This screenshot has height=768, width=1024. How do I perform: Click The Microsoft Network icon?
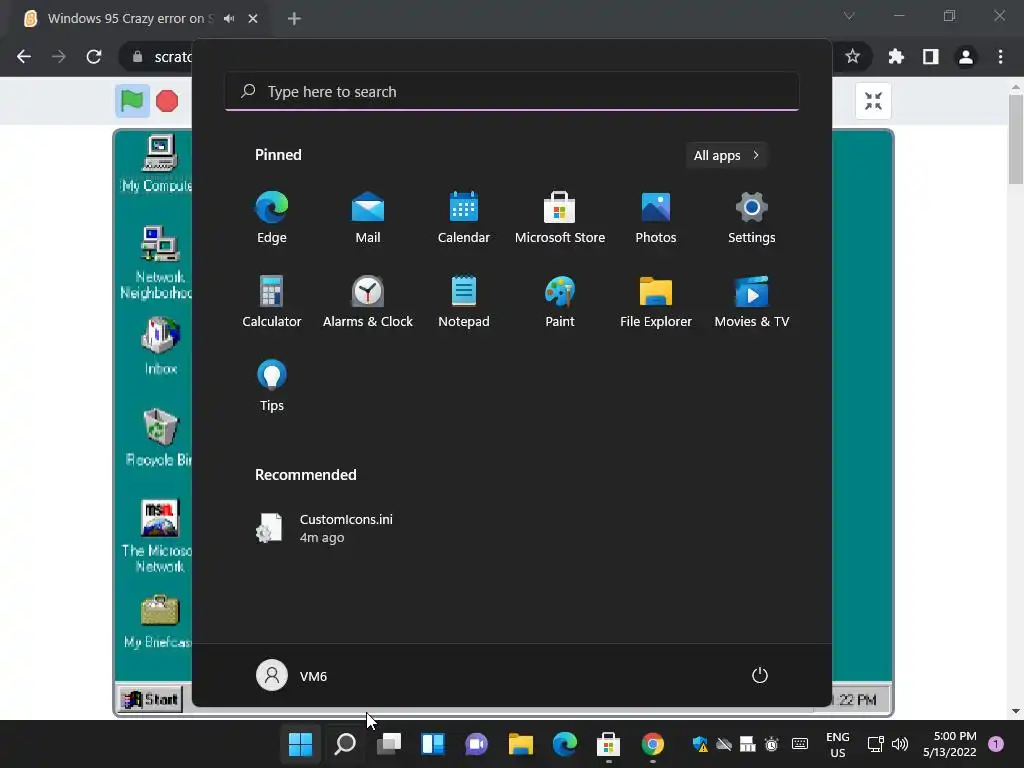pyautogui.click(x=157, y=536)
